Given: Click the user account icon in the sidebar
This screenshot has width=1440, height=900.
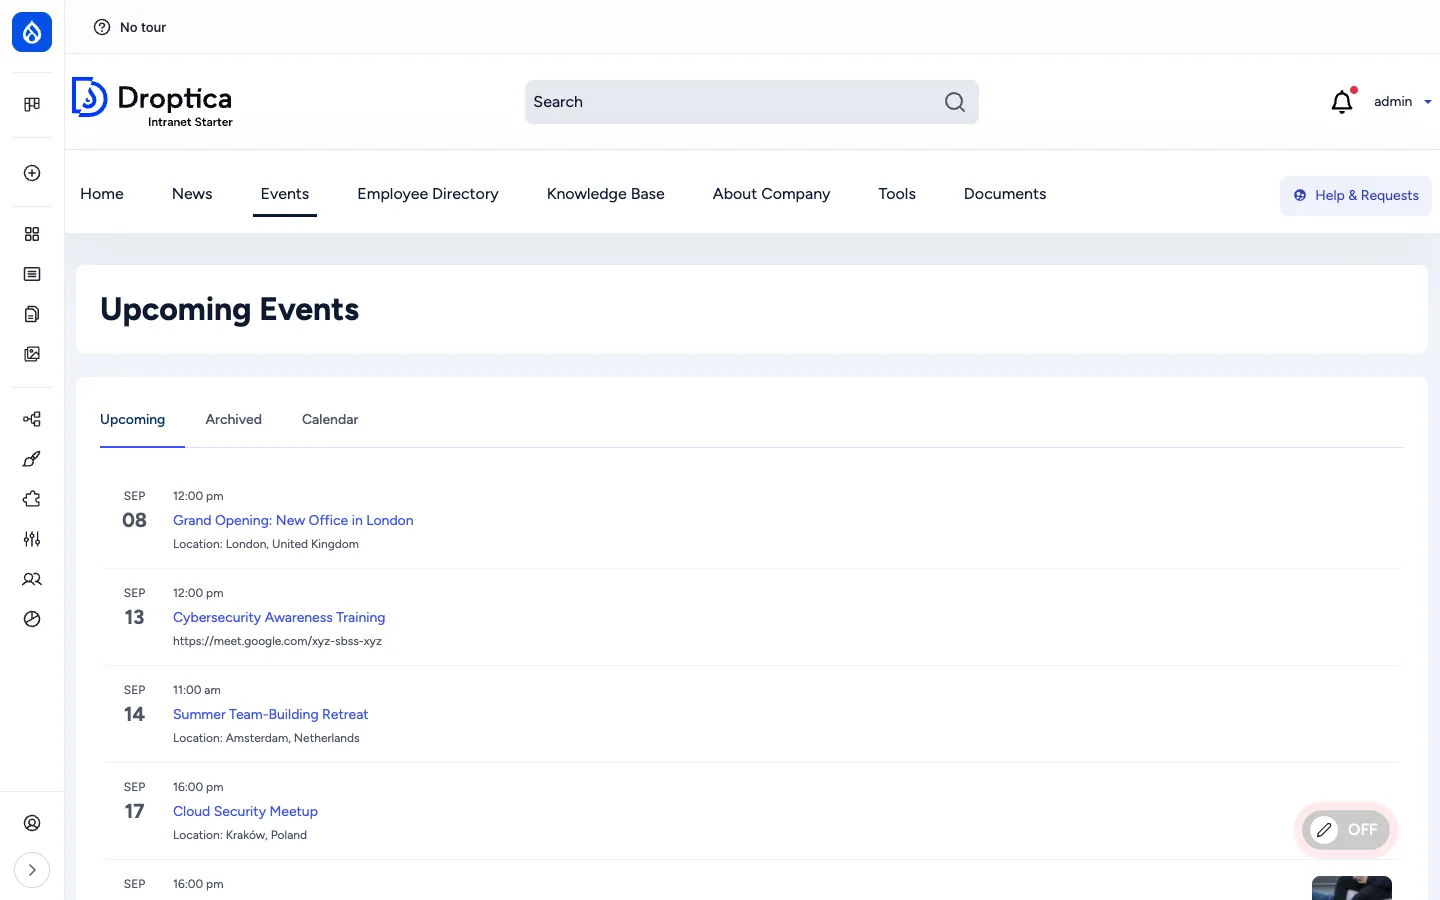Looking at the screenshot, I should 32,823.
